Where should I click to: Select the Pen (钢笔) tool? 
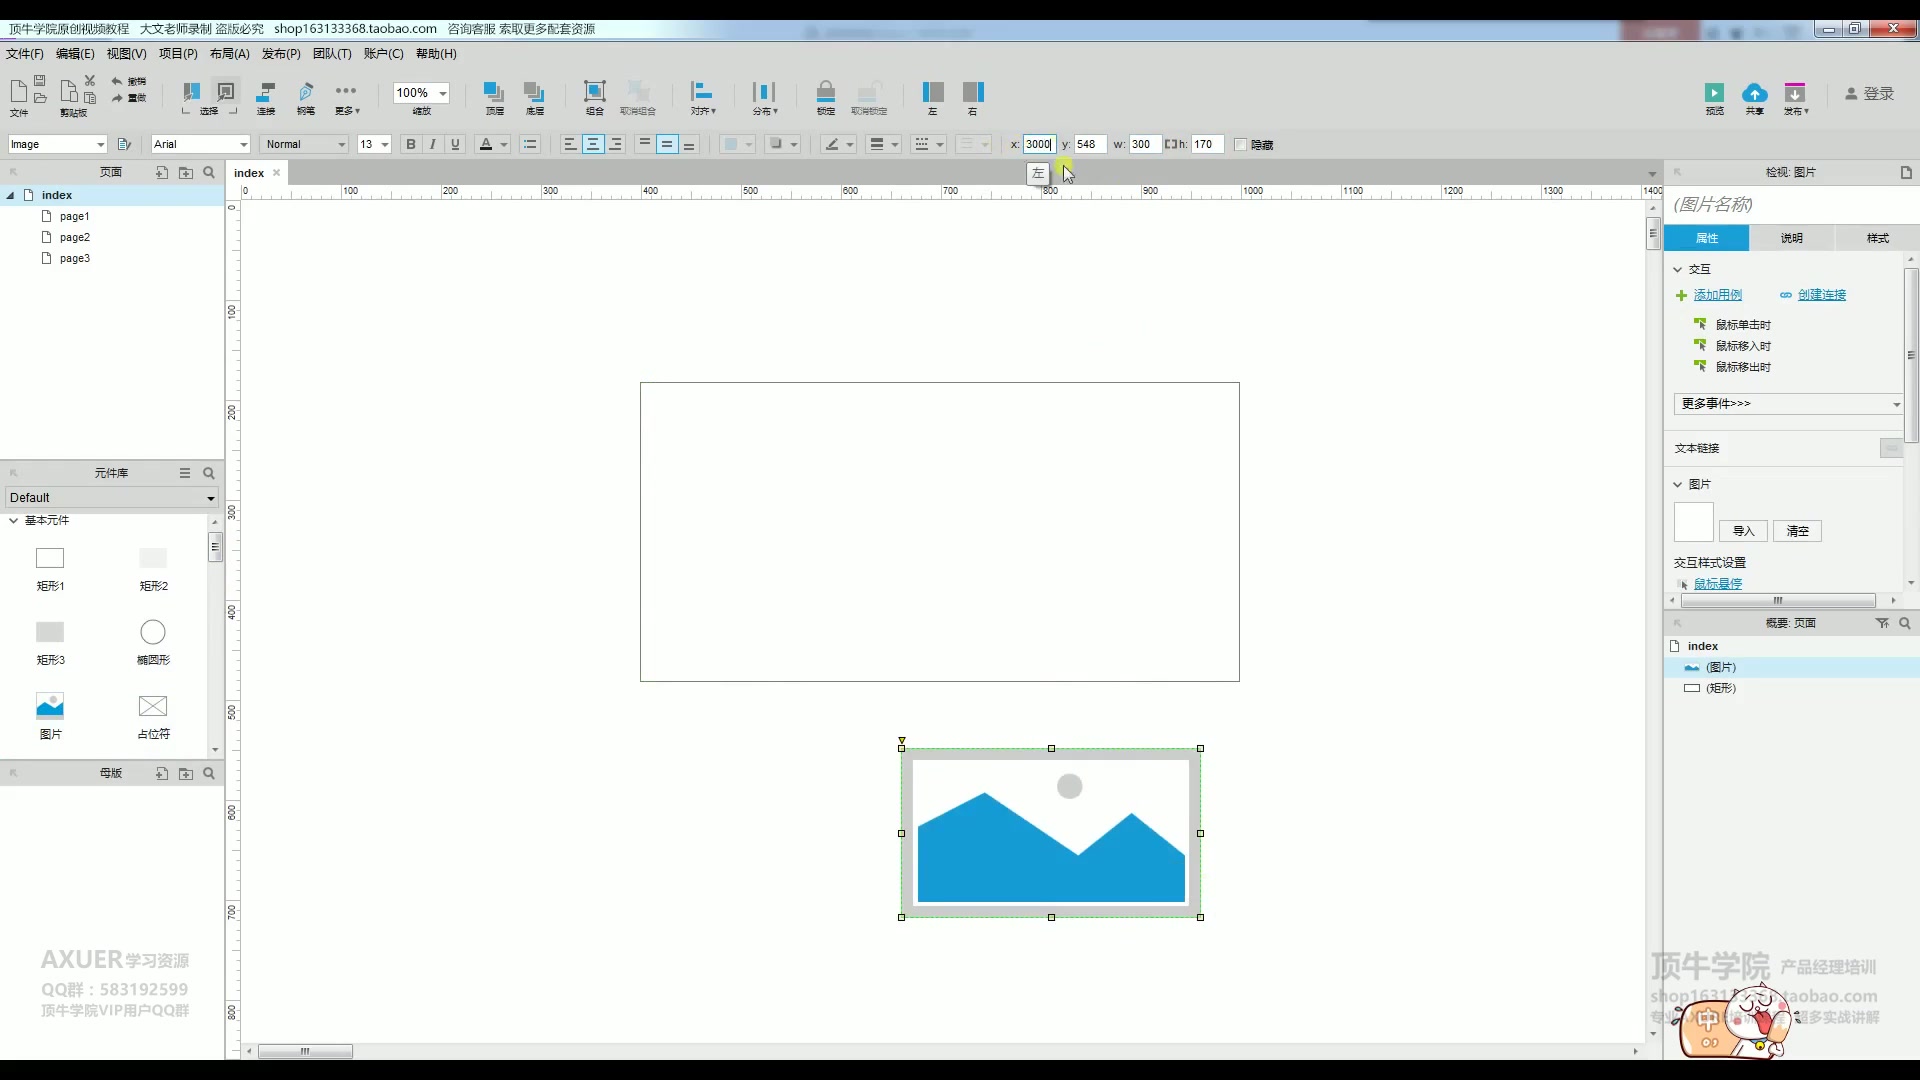(306, 93)
